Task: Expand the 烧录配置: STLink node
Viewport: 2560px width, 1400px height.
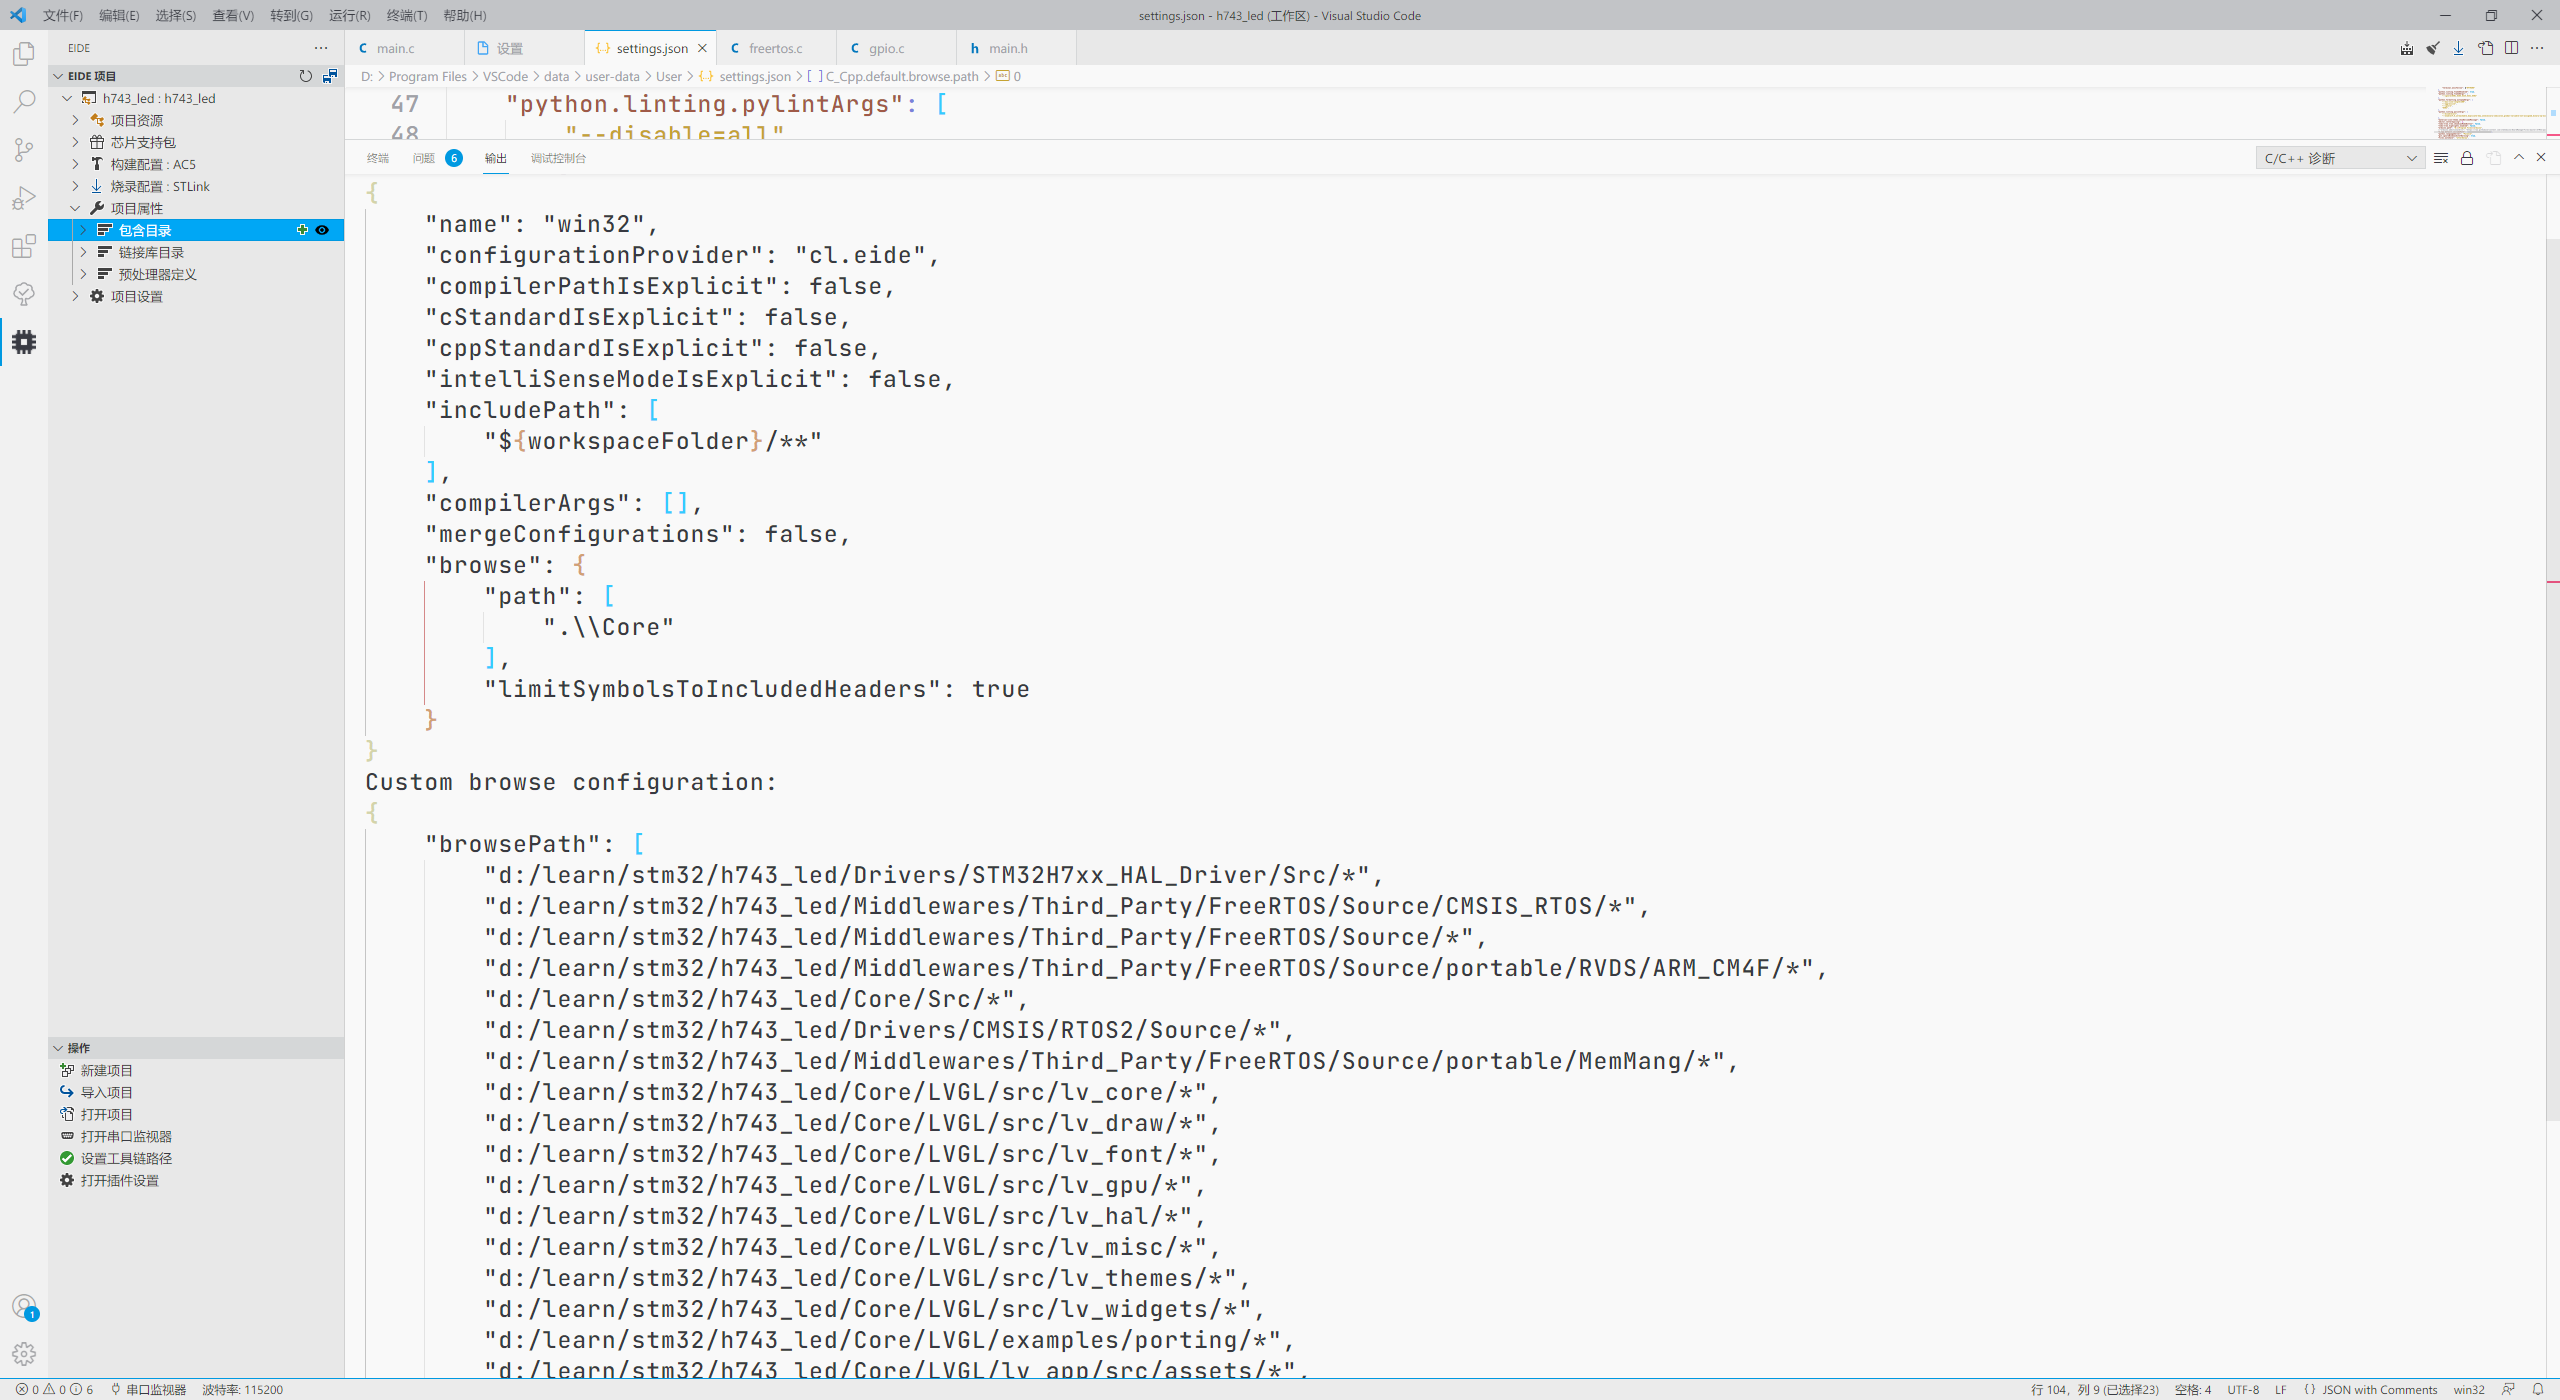Action: click(x=75, y=186)
